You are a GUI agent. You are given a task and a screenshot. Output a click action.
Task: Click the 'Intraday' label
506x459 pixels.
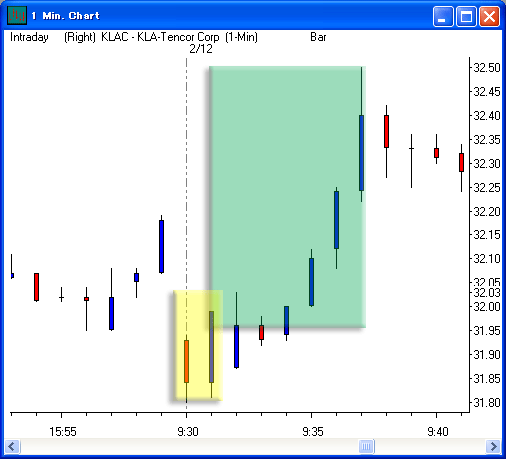pos(29,37)
